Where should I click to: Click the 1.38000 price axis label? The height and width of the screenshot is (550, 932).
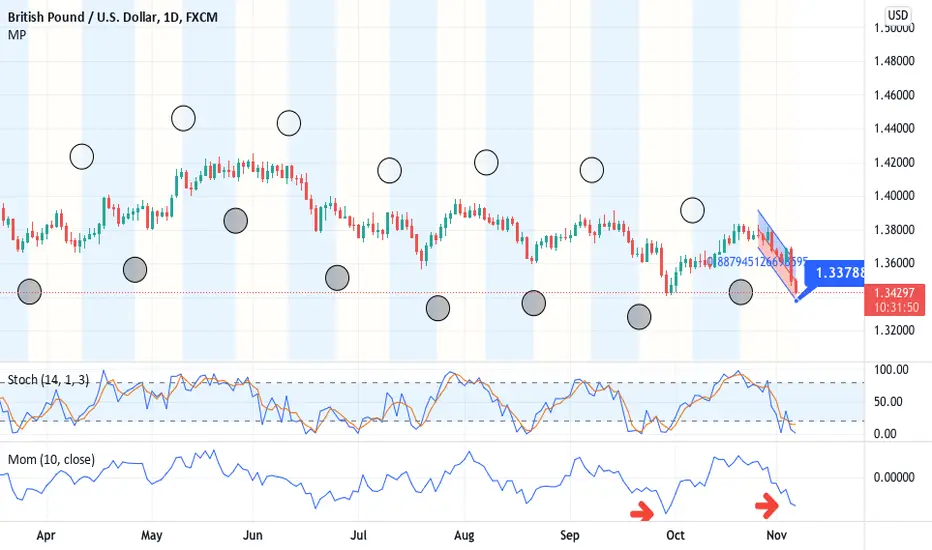894,229
